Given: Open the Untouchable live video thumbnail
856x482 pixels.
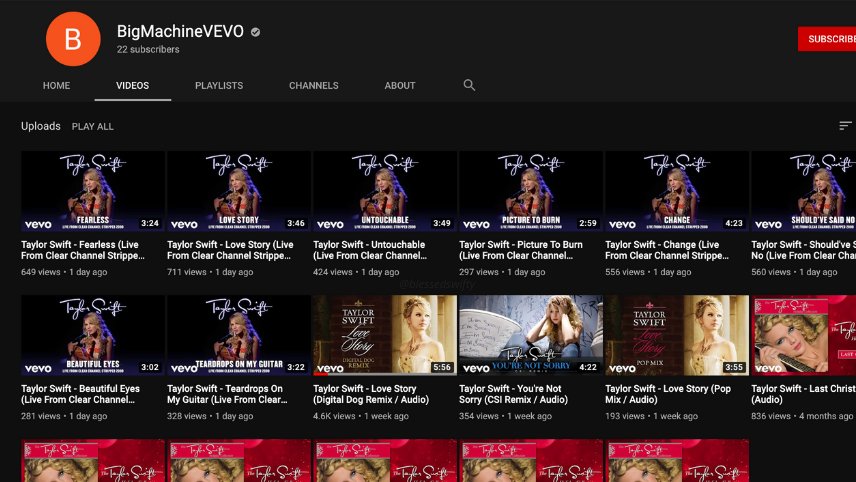Looking at the screenshot, I should 385,191.
